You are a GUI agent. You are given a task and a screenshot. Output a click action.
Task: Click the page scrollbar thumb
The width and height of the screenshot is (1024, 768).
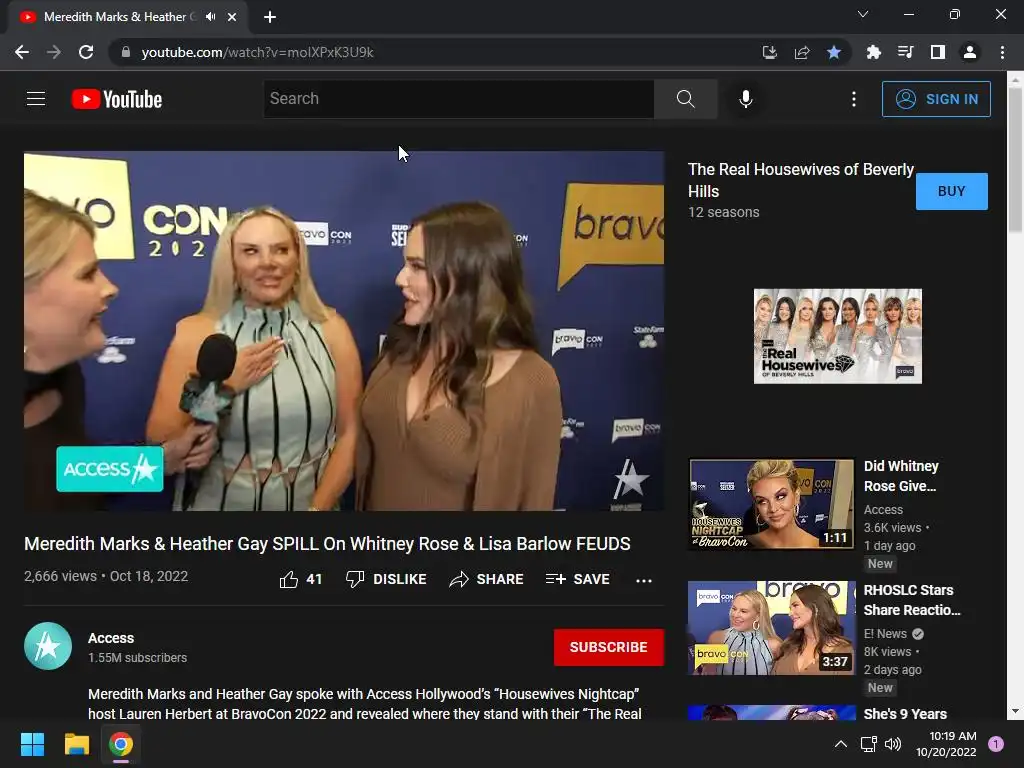[x=1014, y=160]
